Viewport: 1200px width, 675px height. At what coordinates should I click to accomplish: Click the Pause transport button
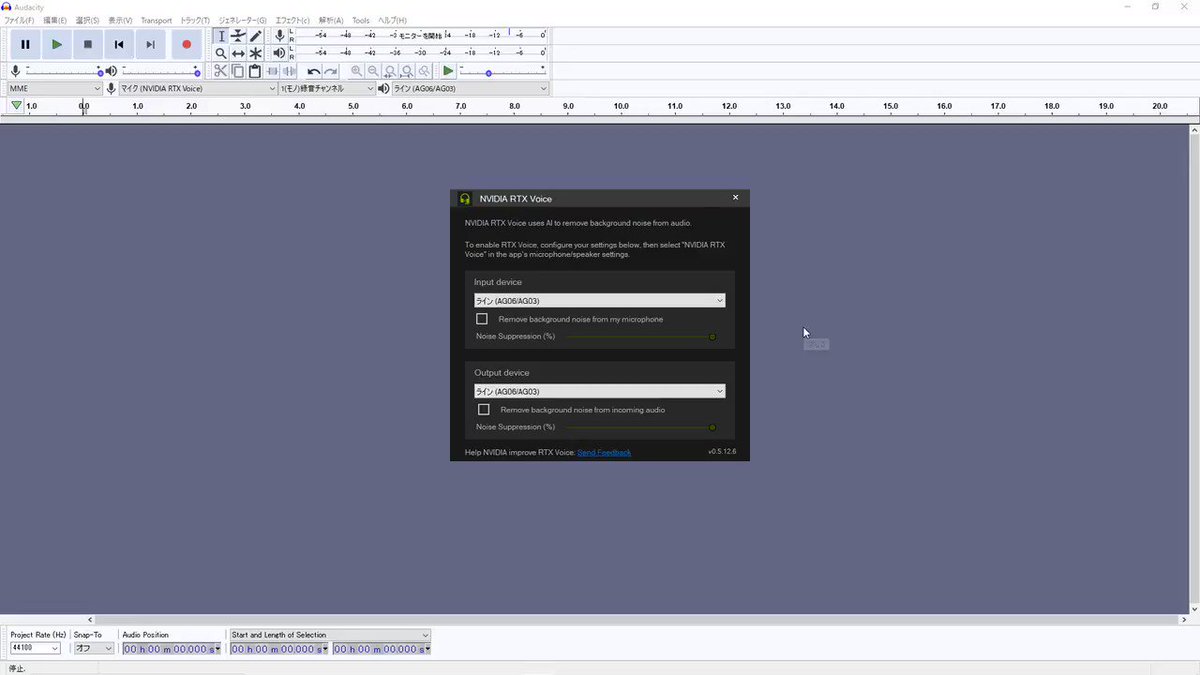pos(25,44)
